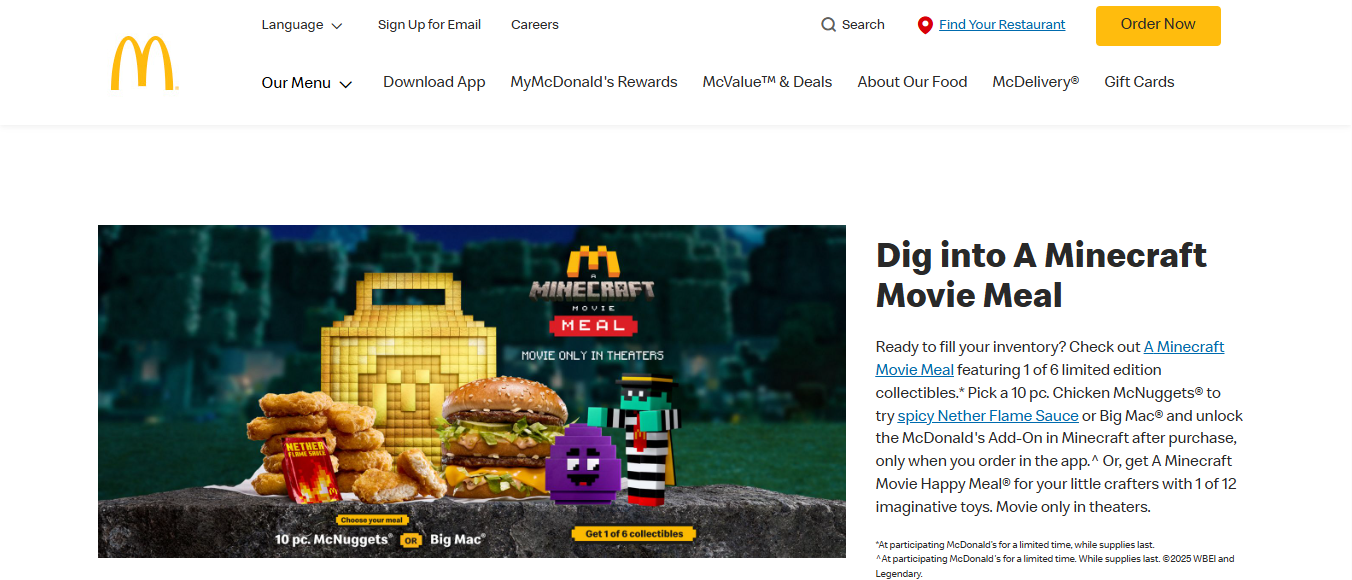Navigate to MyMcDonald's Rewards

click(x=593, y=82)
